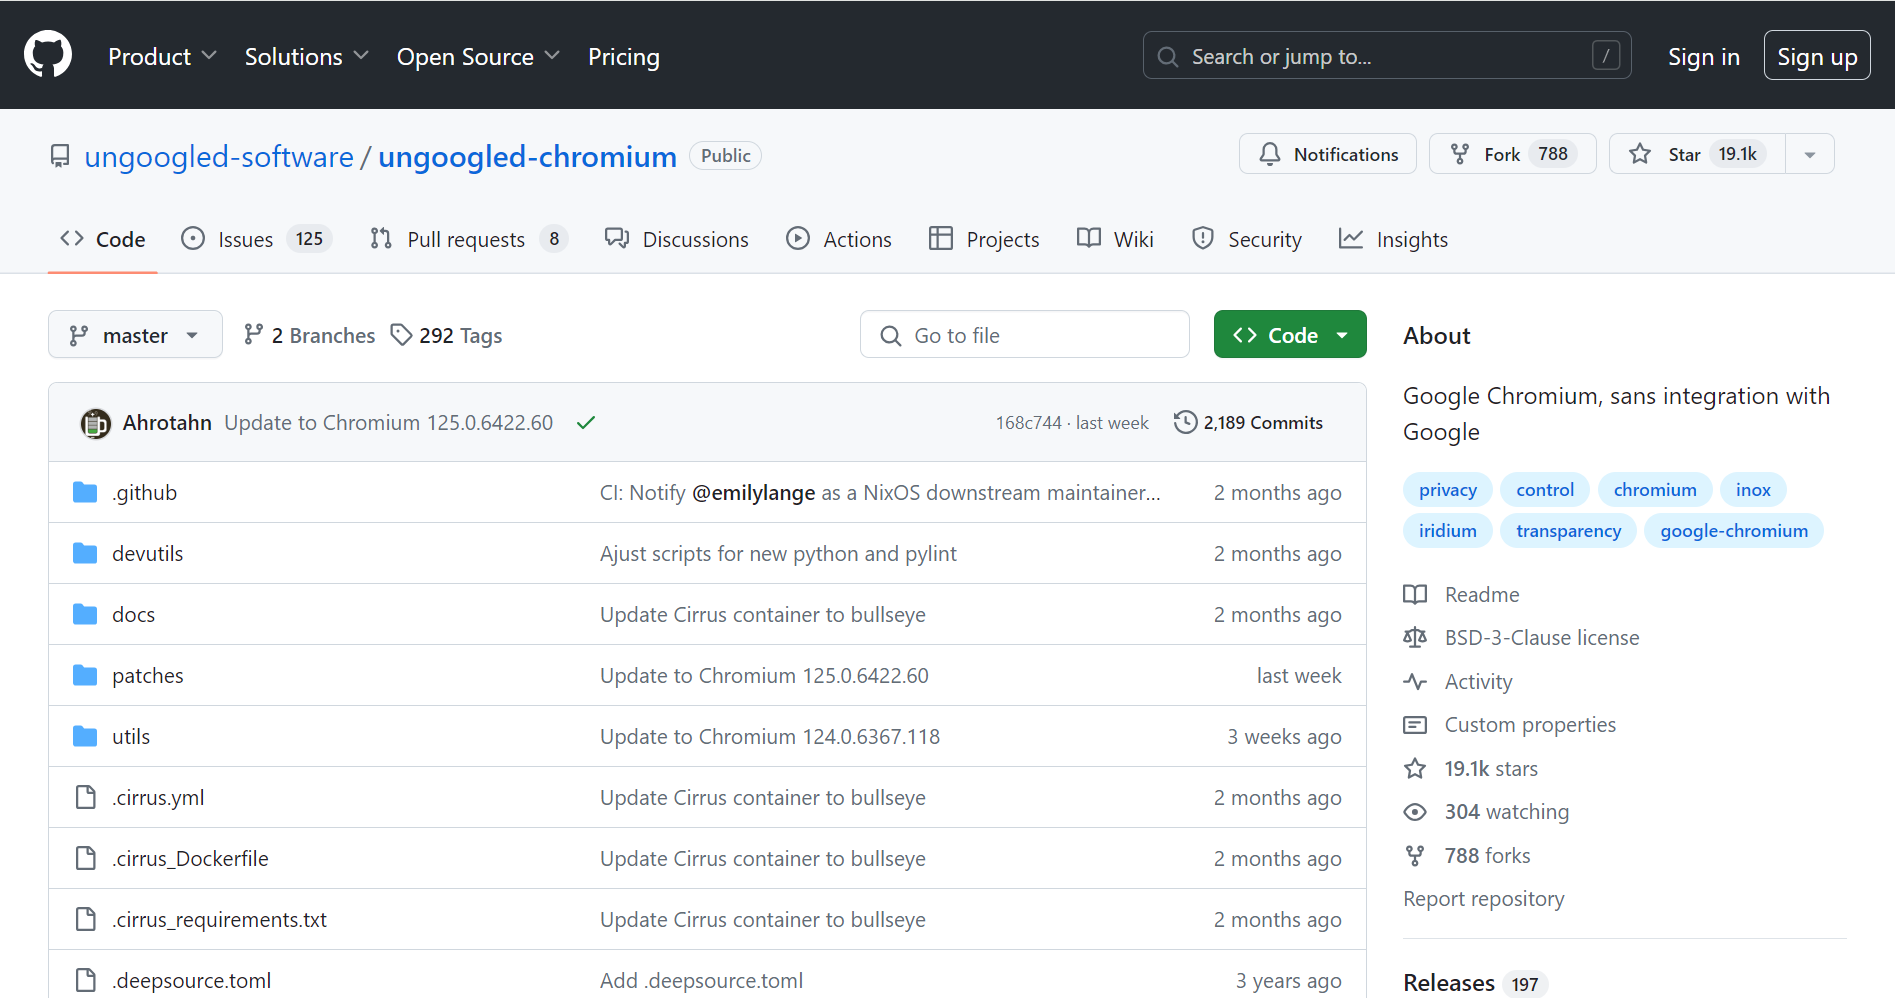Open repository search with magnifying glass icon
This screenshot has height=998, width=1895.
click(x=1166, y=57)
